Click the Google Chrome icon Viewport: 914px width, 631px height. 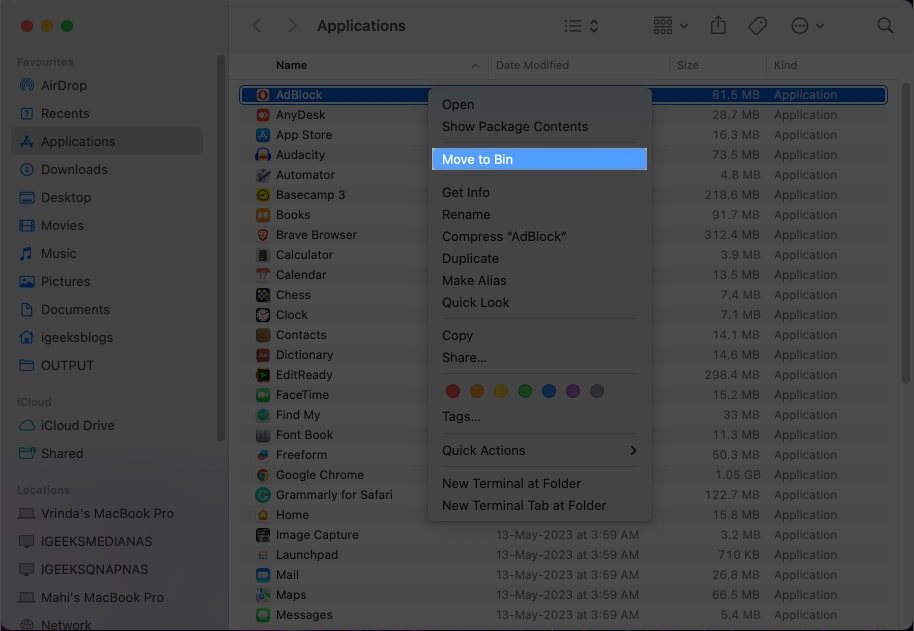263,475
